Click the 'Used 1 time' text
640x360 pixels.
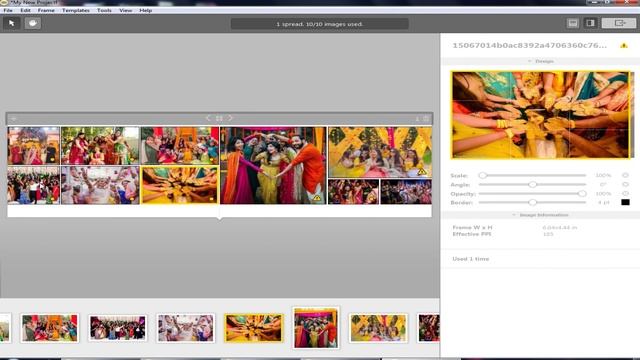pyautogui.click(x=471, y=259)
